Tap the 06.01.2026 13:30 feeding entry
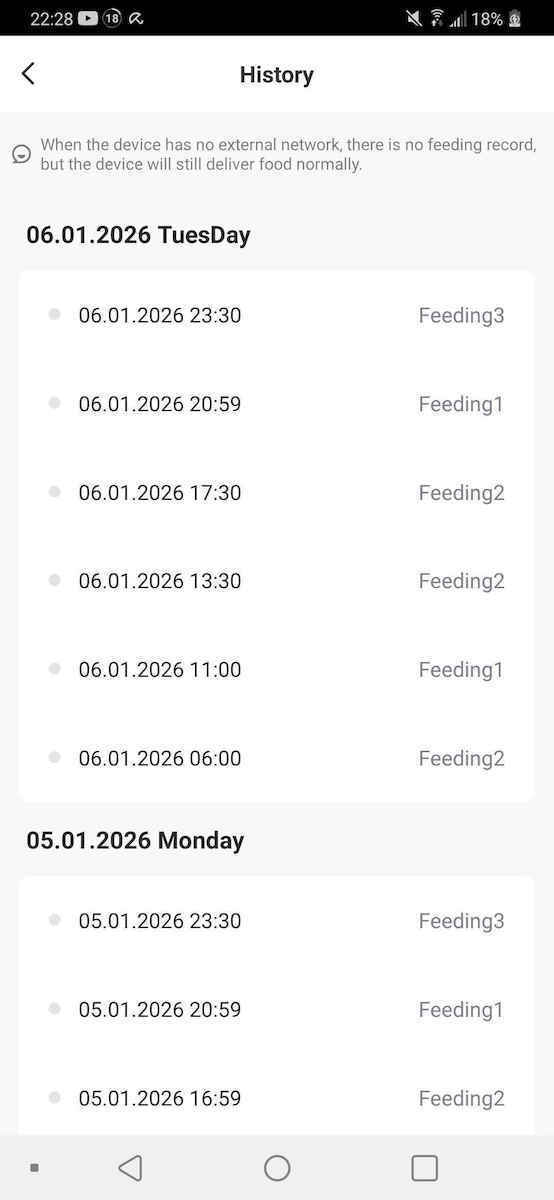 pyautogui.click(x=277, y=581)
